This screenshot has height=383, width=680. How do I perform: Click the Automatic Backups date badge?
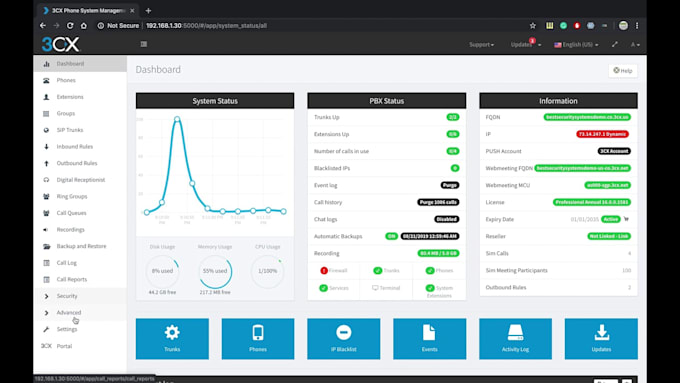[x=430, y=236]
